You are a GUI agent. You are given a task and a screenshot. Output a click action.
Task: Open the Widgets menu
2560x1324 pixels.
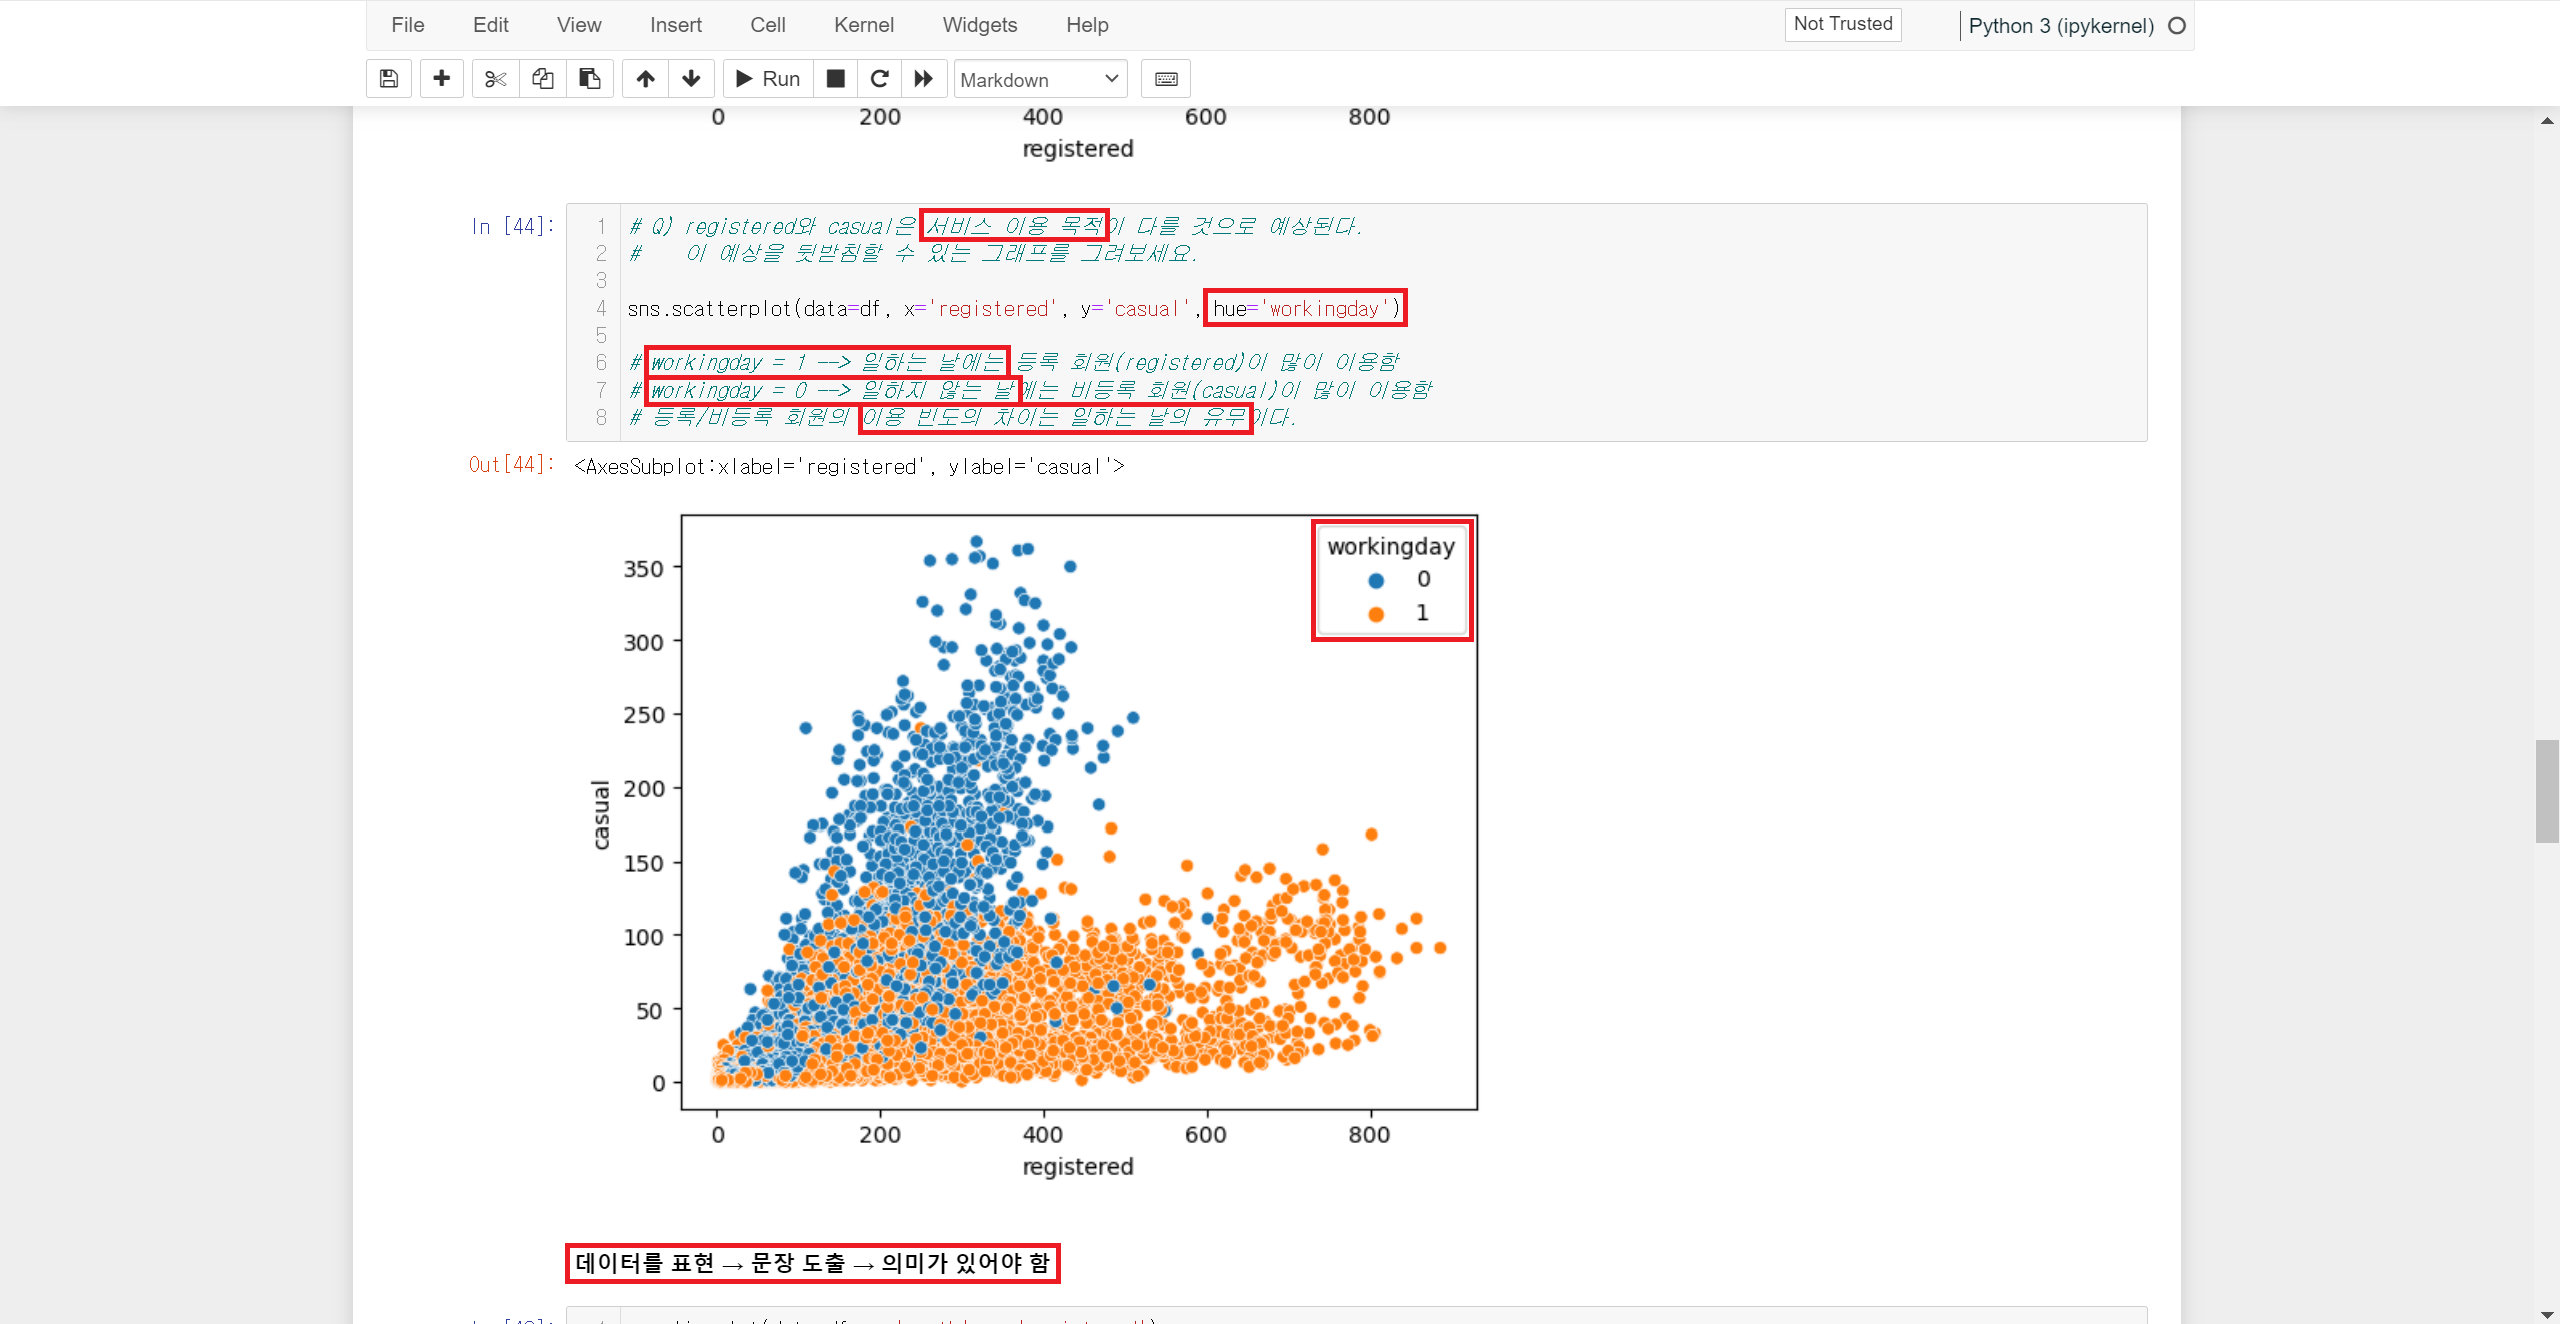click(979, 25)
